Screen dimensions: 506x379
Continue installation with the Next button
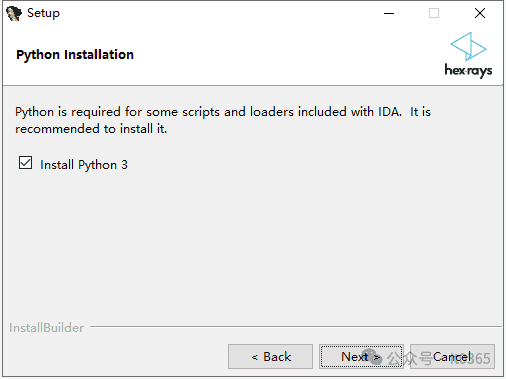pos(361,356)
